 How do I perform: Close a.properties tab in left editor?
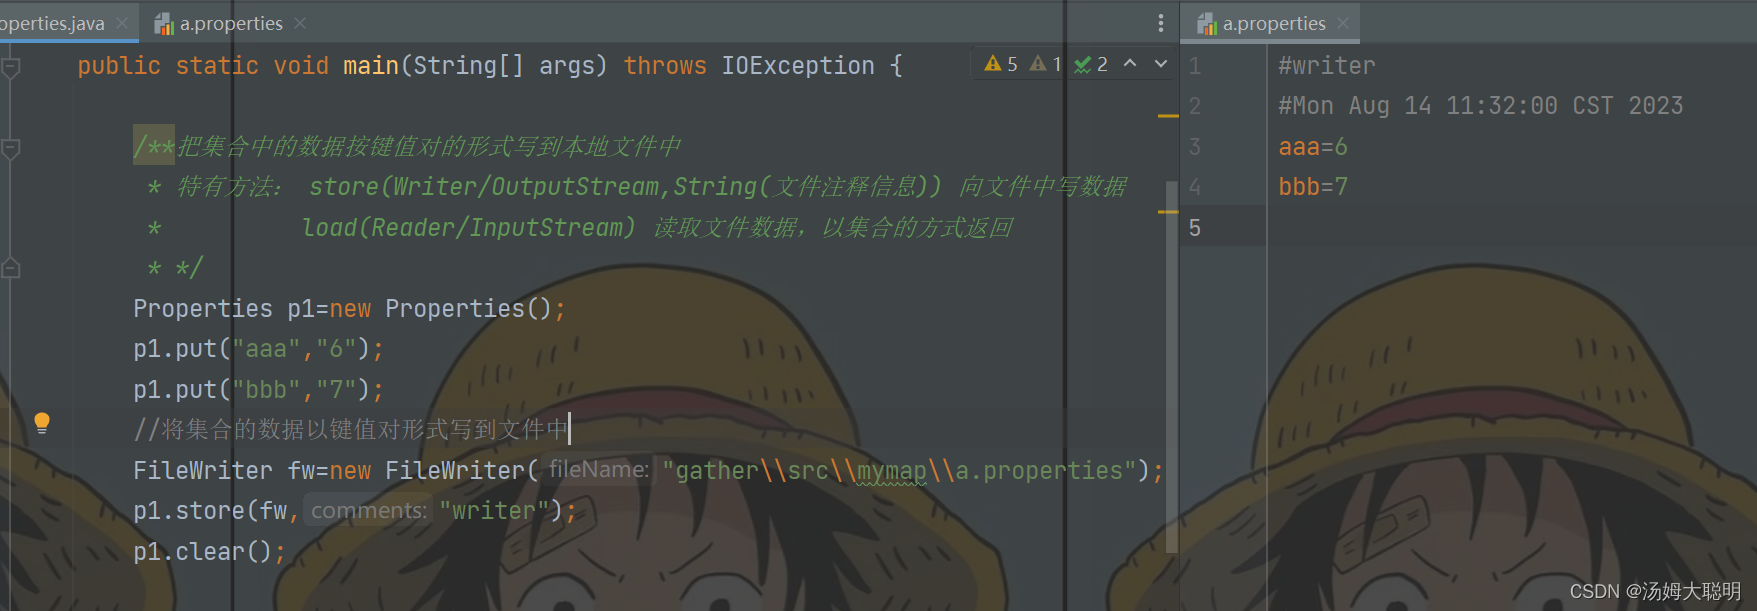pyautogui.click(x=301, y=23)
